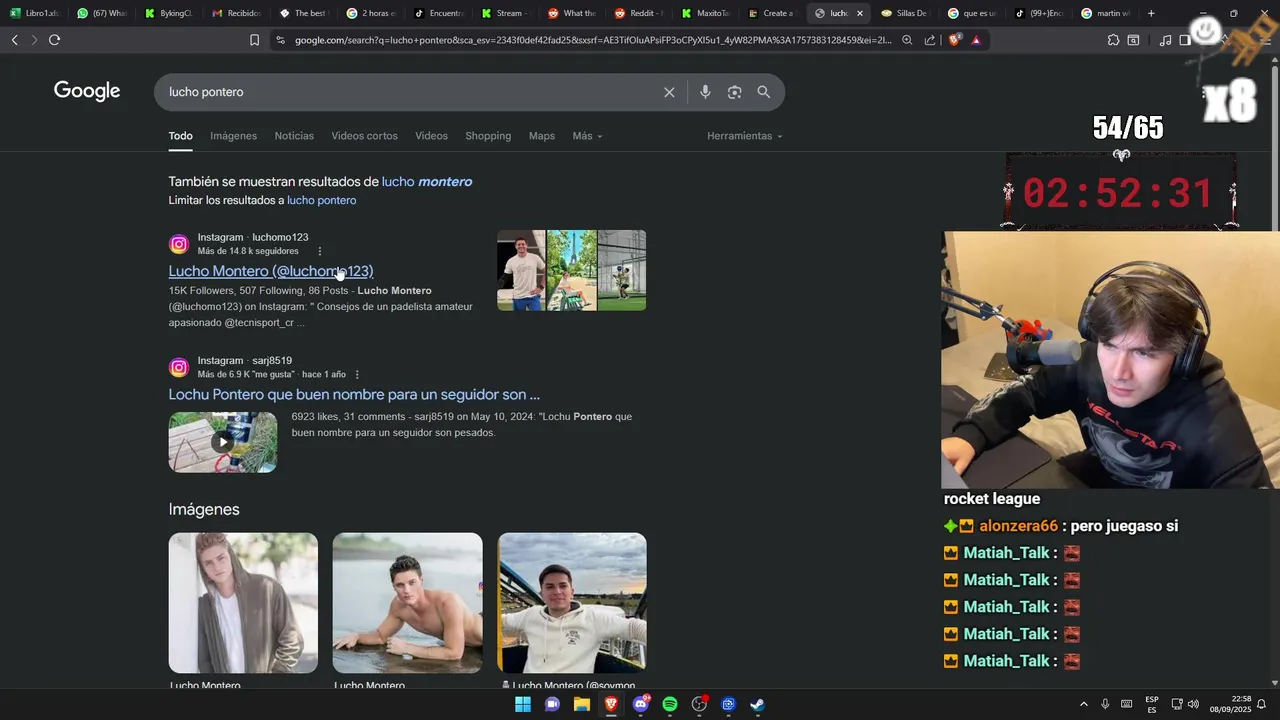The width and height of the screenshot is (1280, 720).
Task: Switch to Noticias results tab
Action: (x=294, y=136)
